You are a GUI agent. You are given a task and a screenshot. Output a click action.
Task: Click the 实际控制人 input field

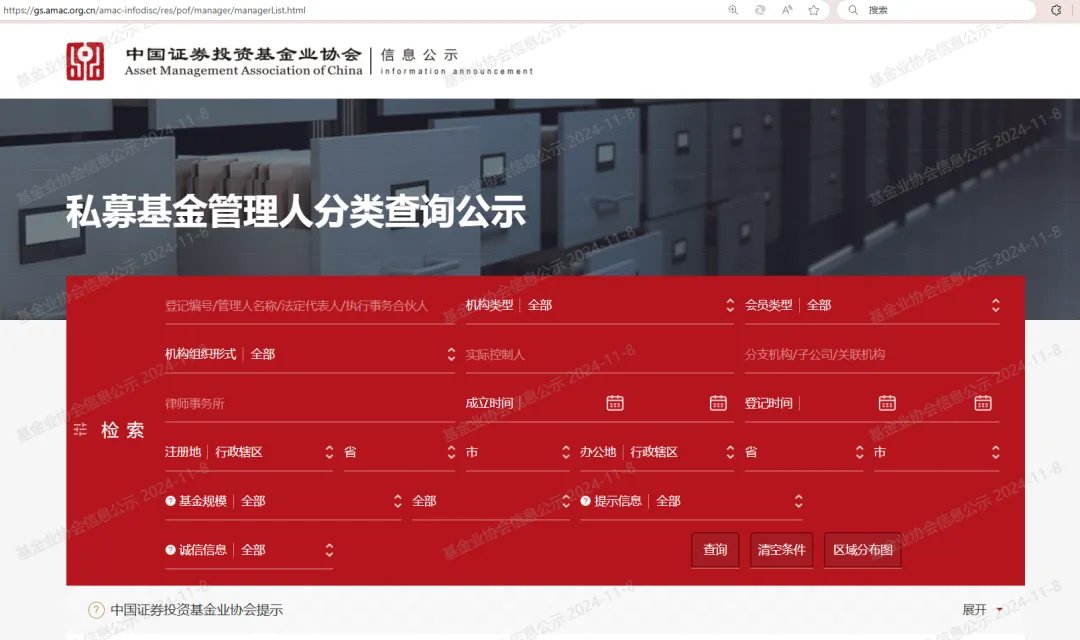[x=599, y=354]
